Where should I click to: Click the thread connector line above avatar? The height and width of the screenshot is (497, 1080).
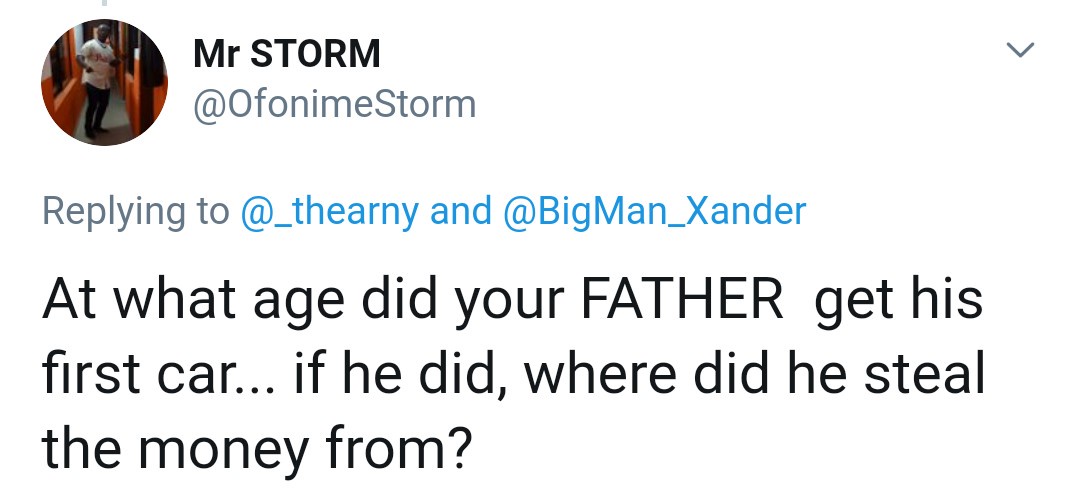103,5
